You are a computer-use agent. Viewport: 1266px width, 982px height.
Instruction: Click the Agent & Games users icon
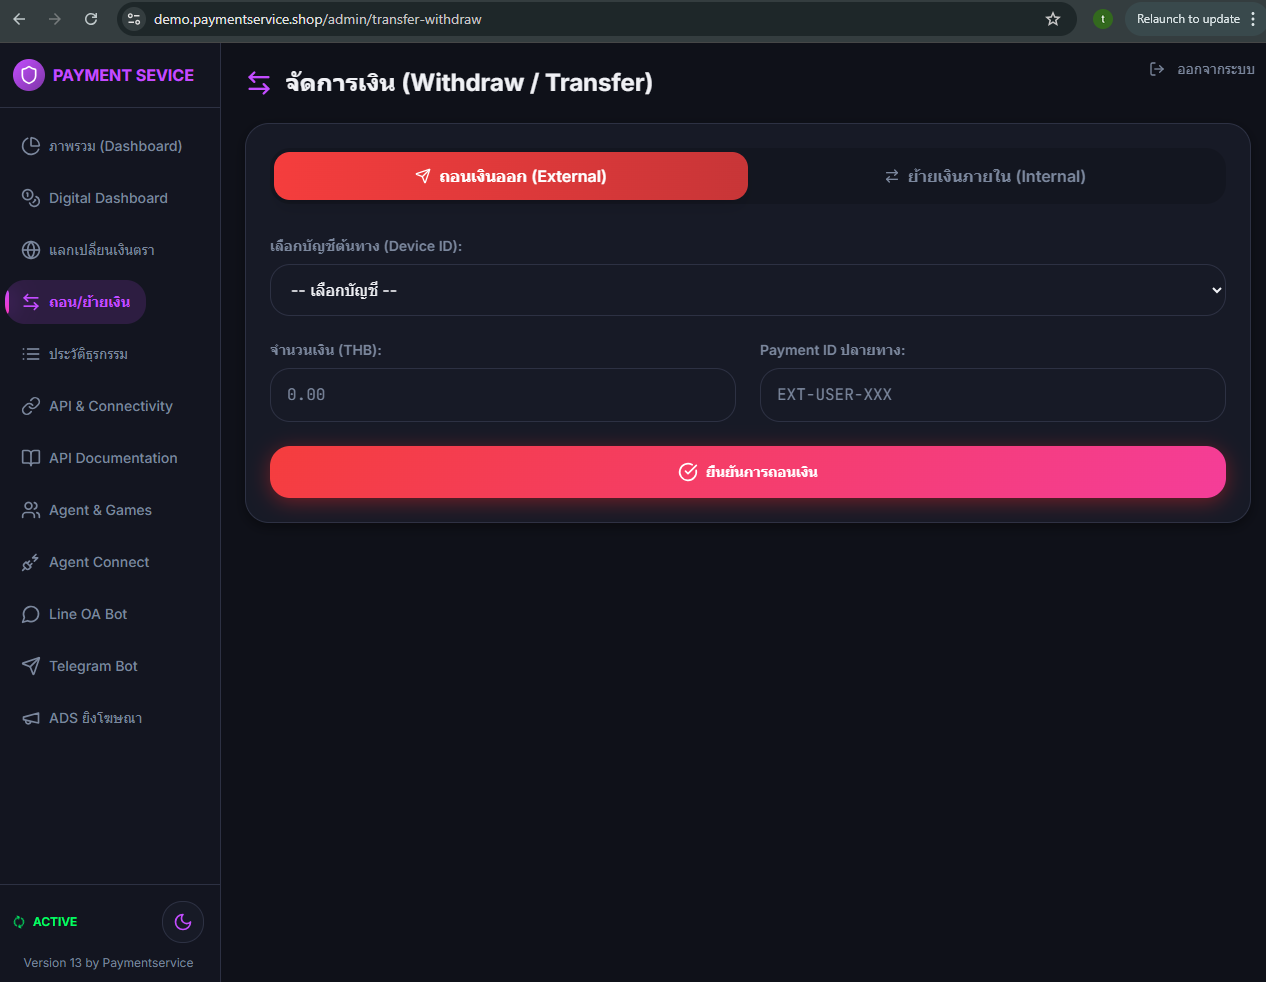[31, 510]
